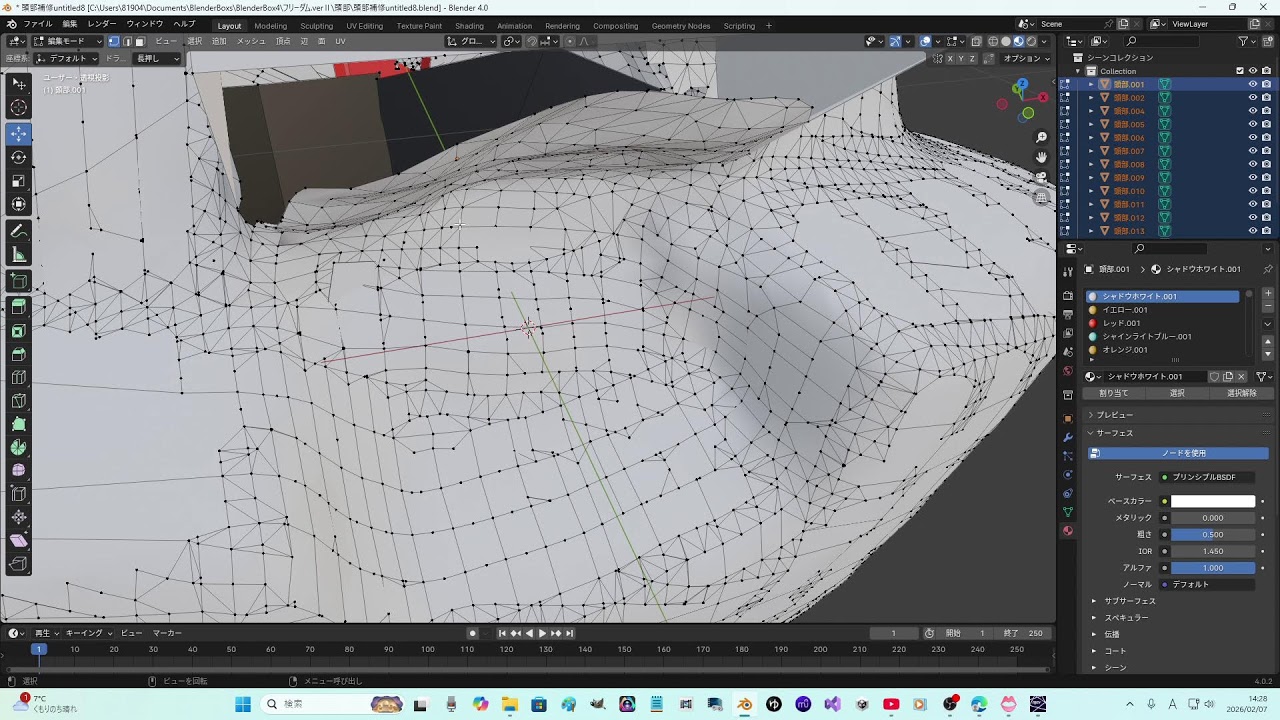Select the Scale tool

(x=19, y=181)
